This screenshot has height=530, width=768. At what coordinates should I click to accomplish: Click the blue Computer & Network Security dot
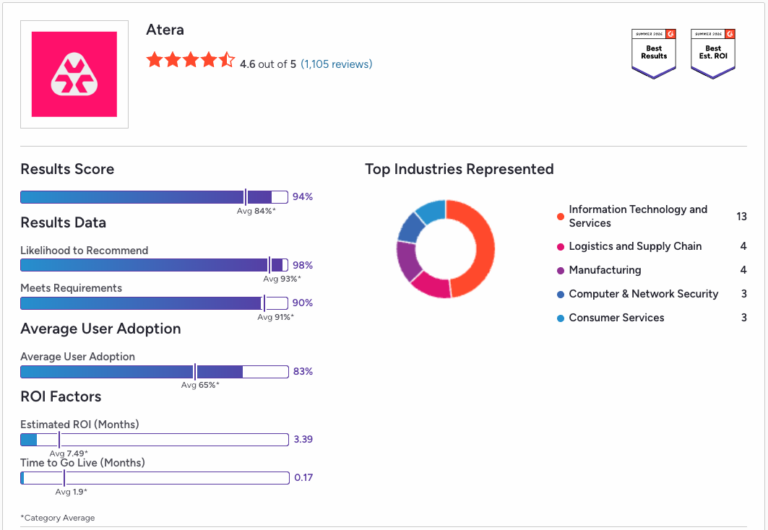click(560, 294)
